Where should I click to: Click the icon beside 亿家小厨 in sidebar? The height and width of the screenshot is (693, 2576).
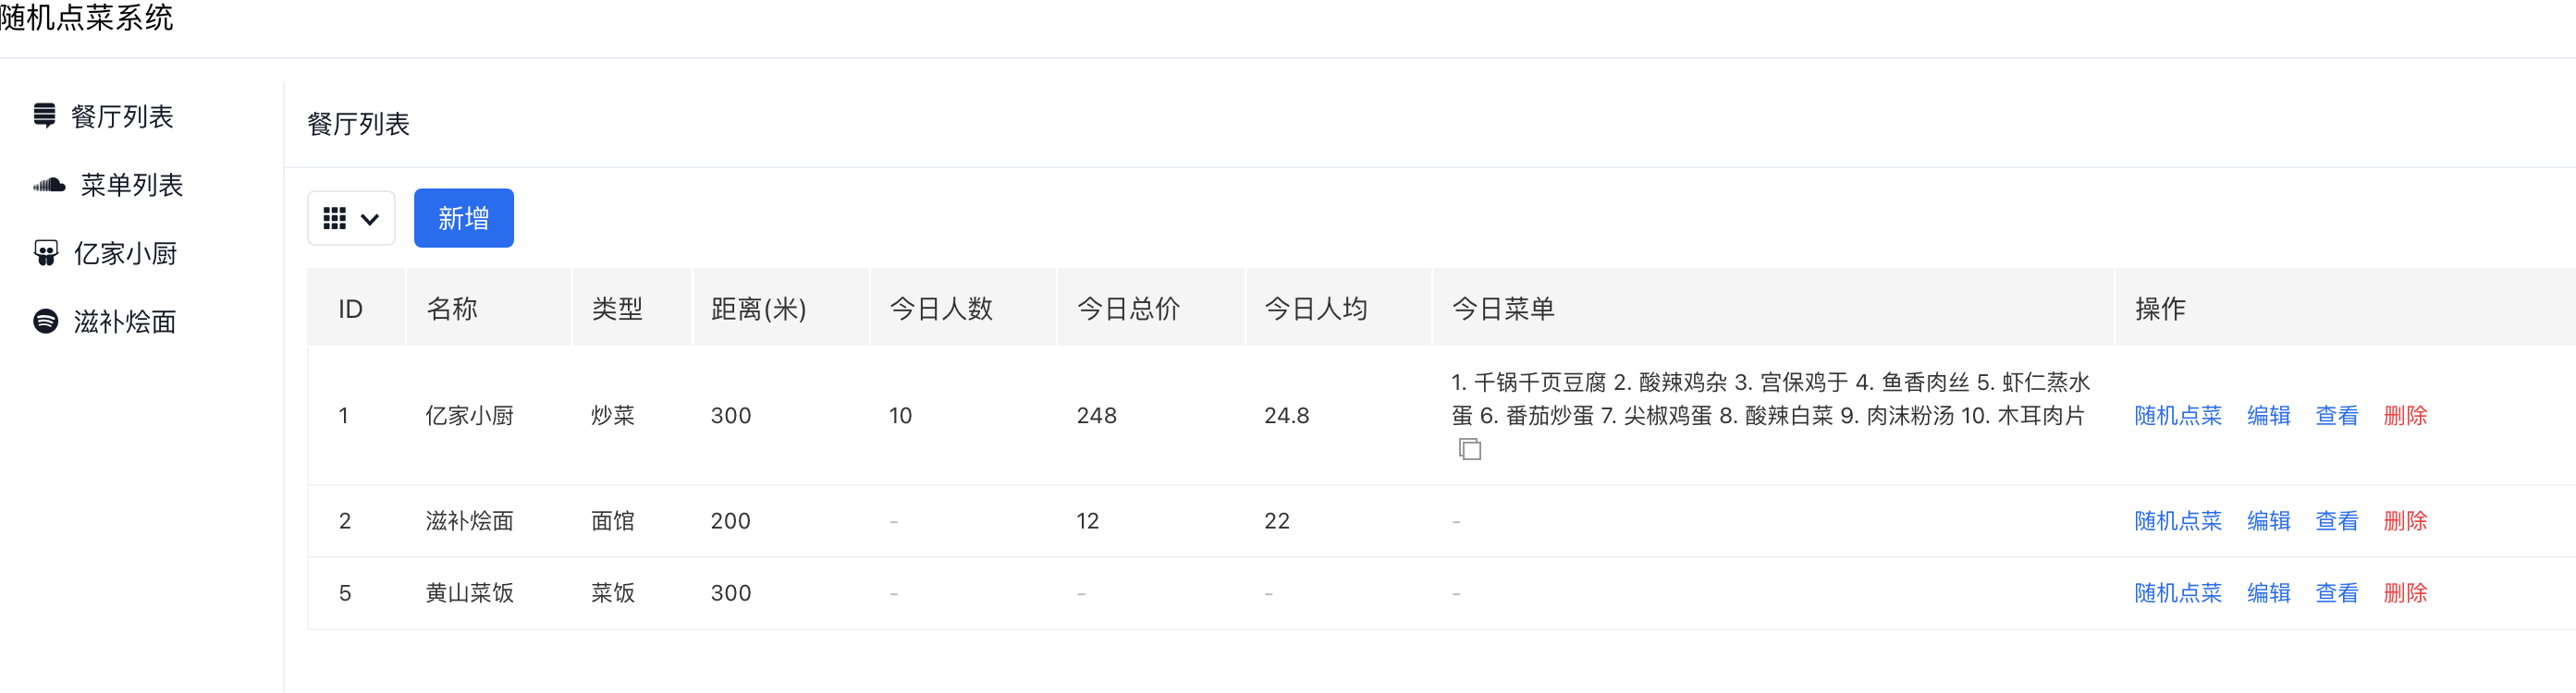pyautogui.click(x=45, y=253)
